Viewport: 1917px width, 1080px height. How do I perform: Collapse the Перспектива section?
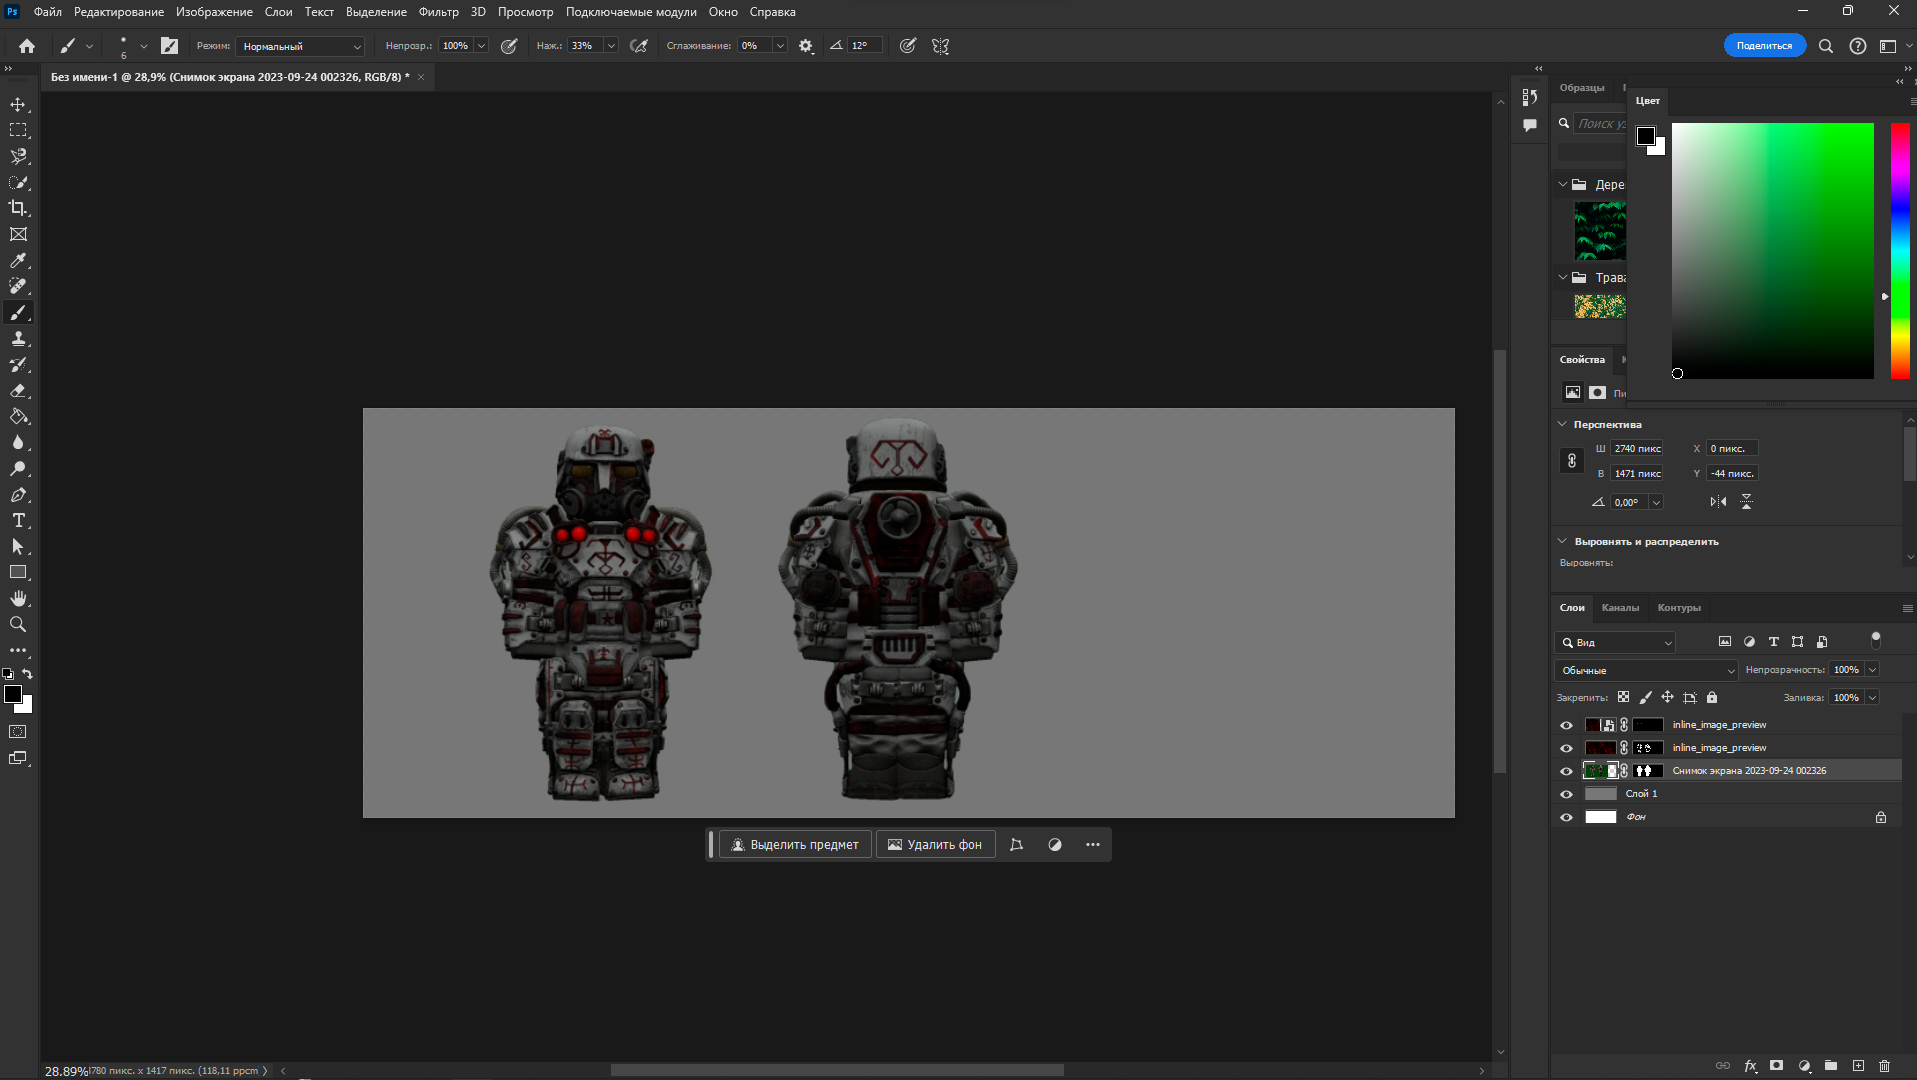pos(1562,424)
